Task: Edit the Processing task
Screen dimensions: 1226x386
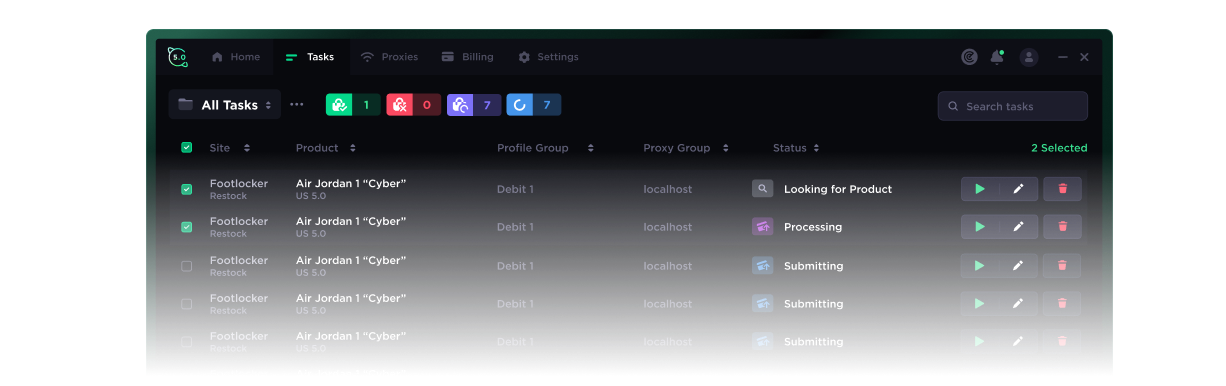Action: point(1018,227)
